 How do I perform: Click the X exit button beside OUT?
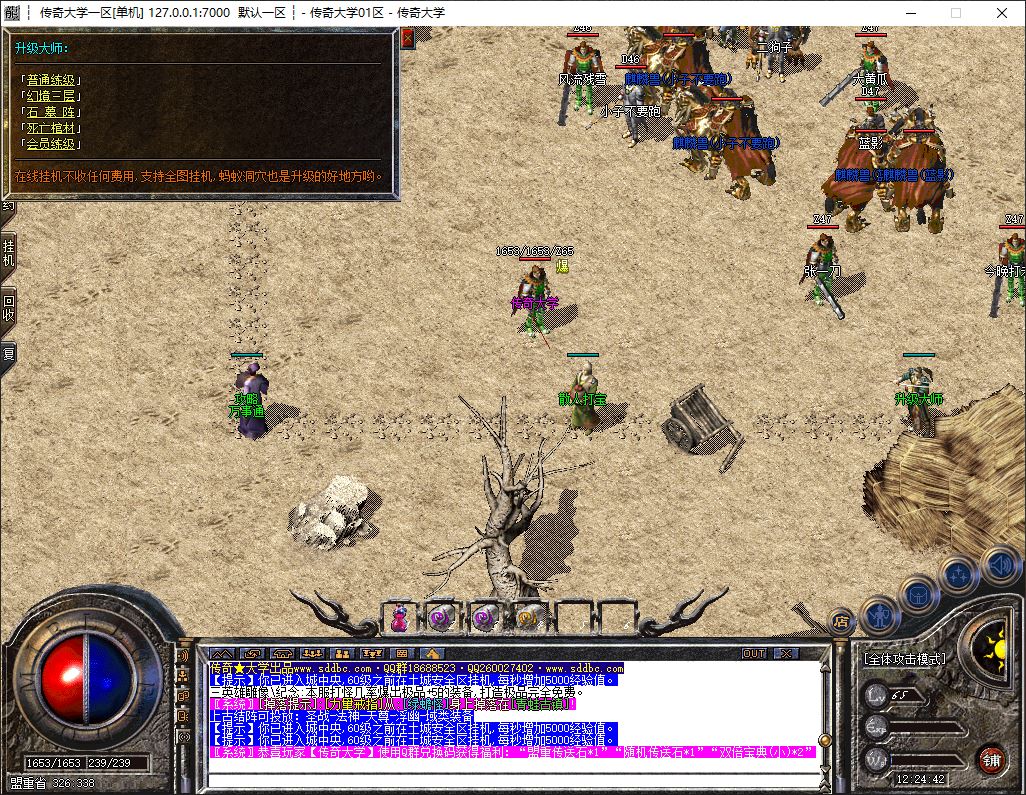click(x=786, y=653)
